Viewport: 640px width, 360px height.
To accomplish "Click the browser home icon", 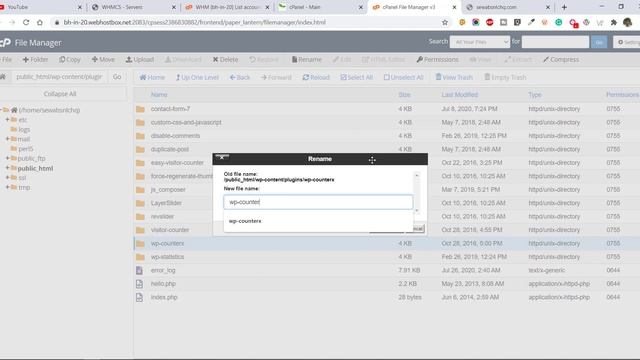I will 40,22.
